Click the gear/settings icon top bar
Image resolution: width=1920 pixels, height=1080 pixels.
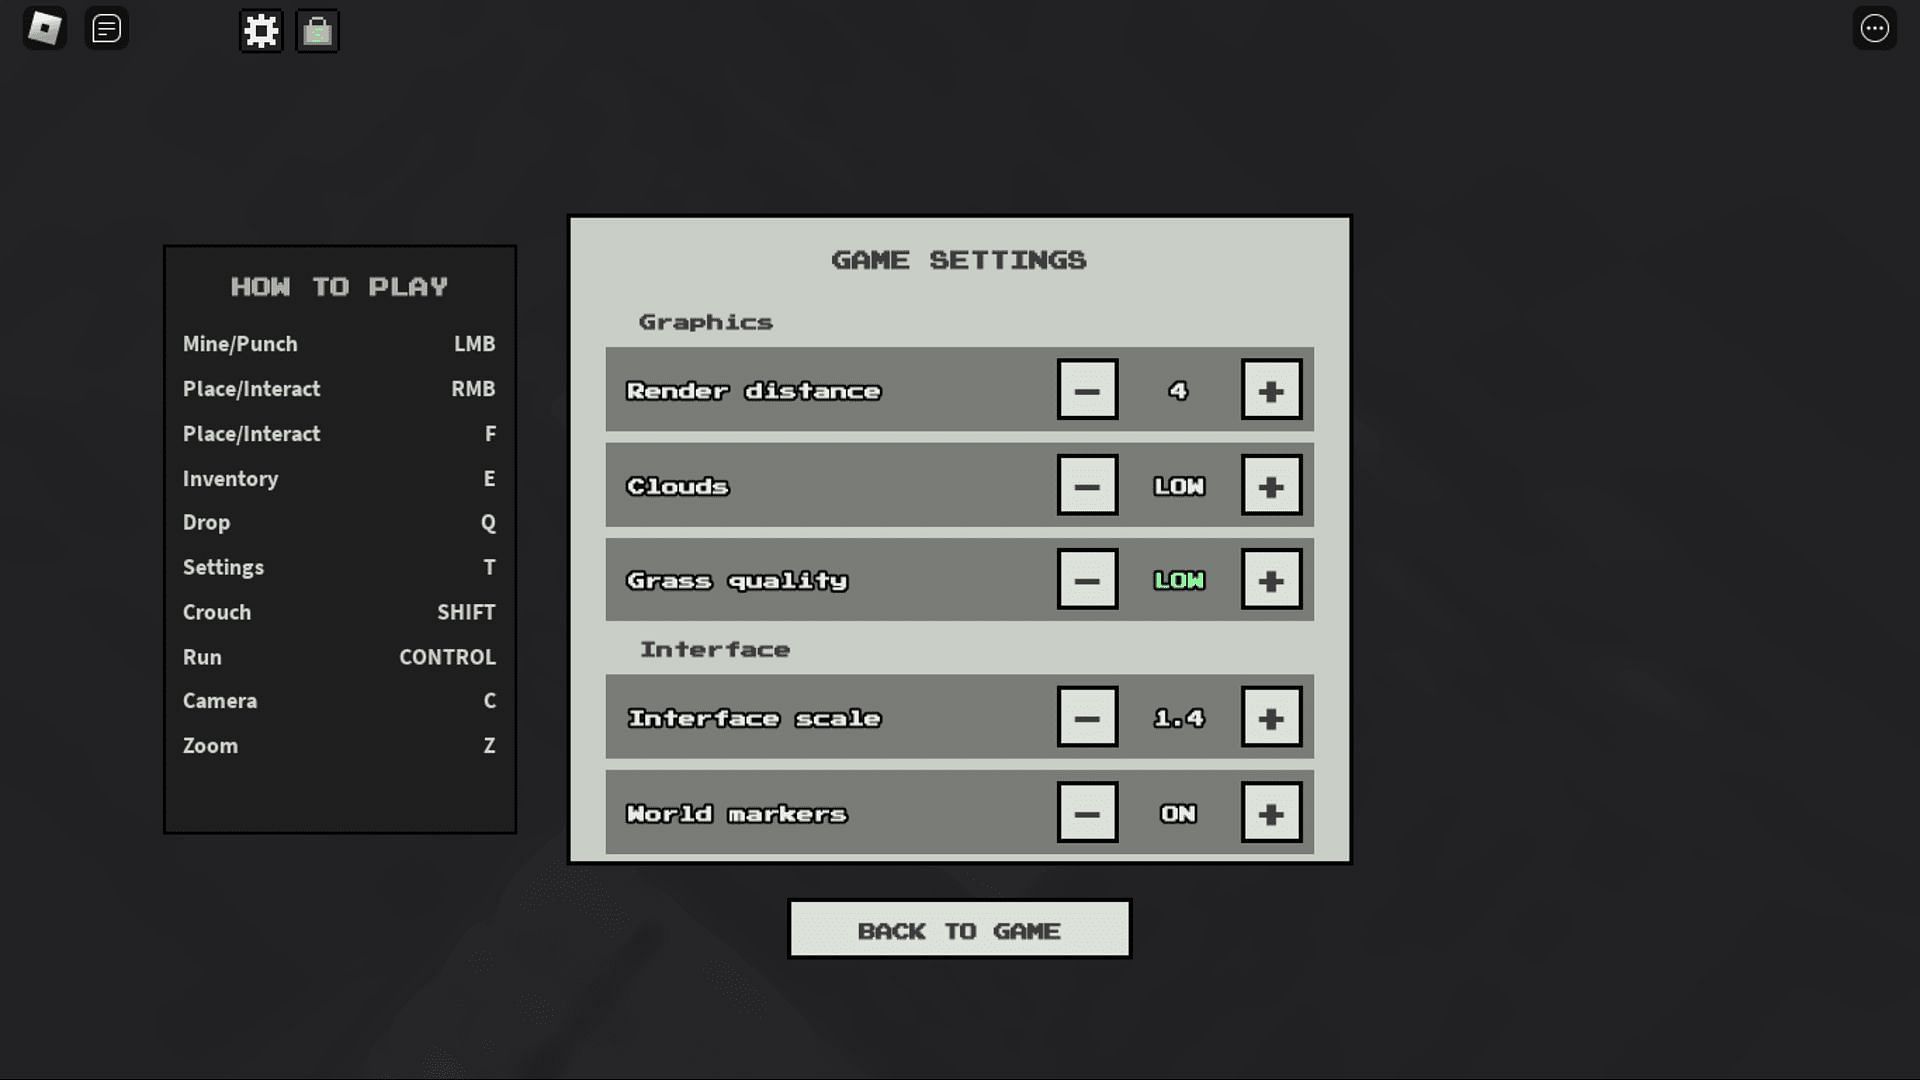pos(261,29)
